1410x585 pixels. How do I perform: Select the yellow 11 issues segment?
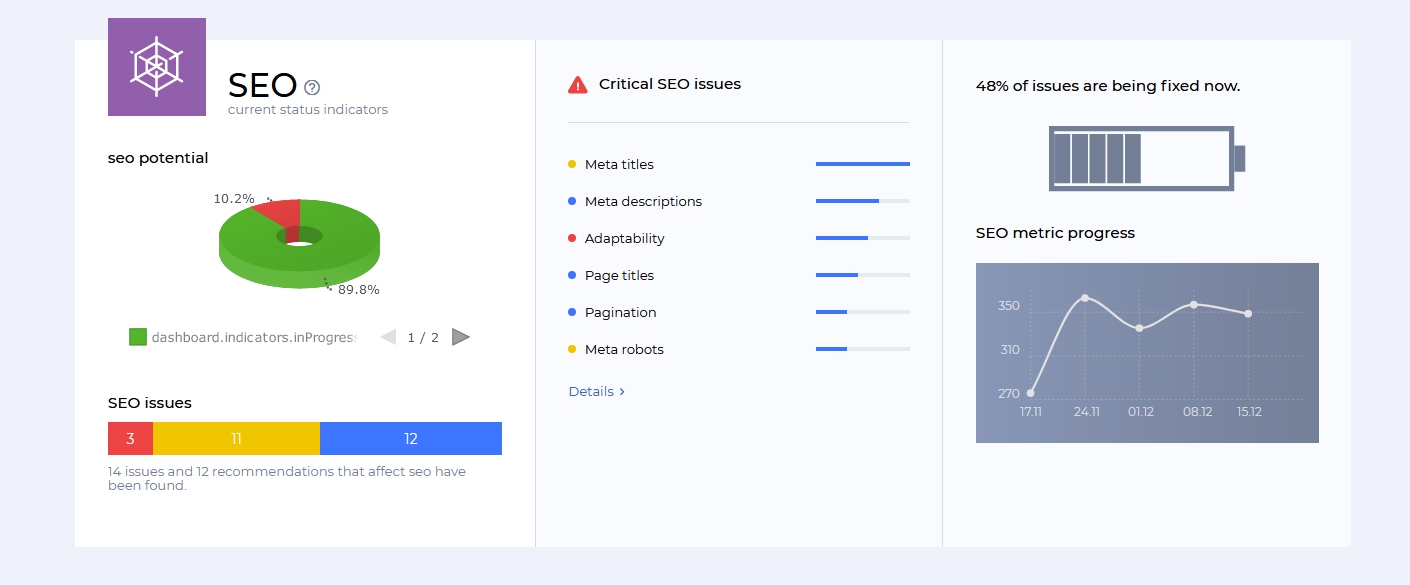[236, 439]
